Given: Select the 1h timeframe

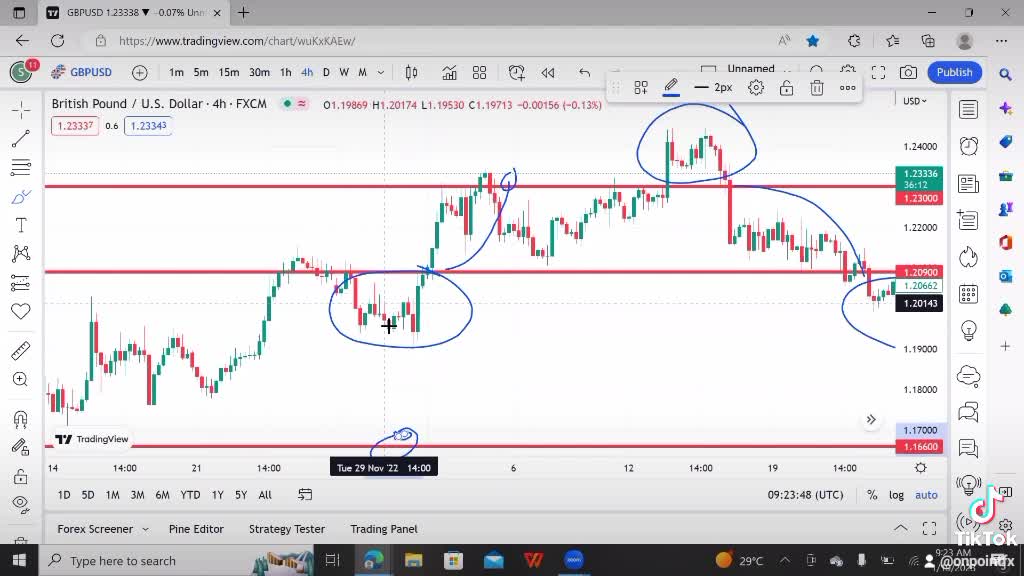Looking at the screenshot, I should pyautogui.click(x=285, y=72).
